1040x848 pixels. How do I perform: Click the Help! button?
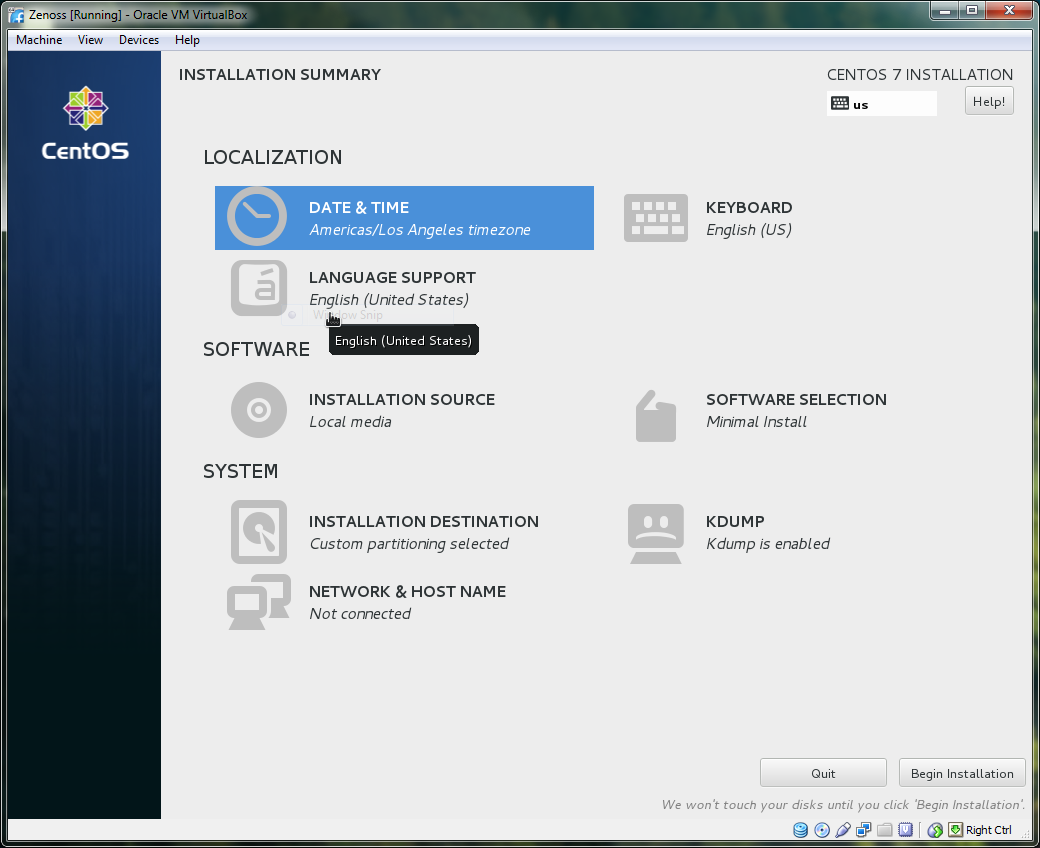click(x=988, y=101)
